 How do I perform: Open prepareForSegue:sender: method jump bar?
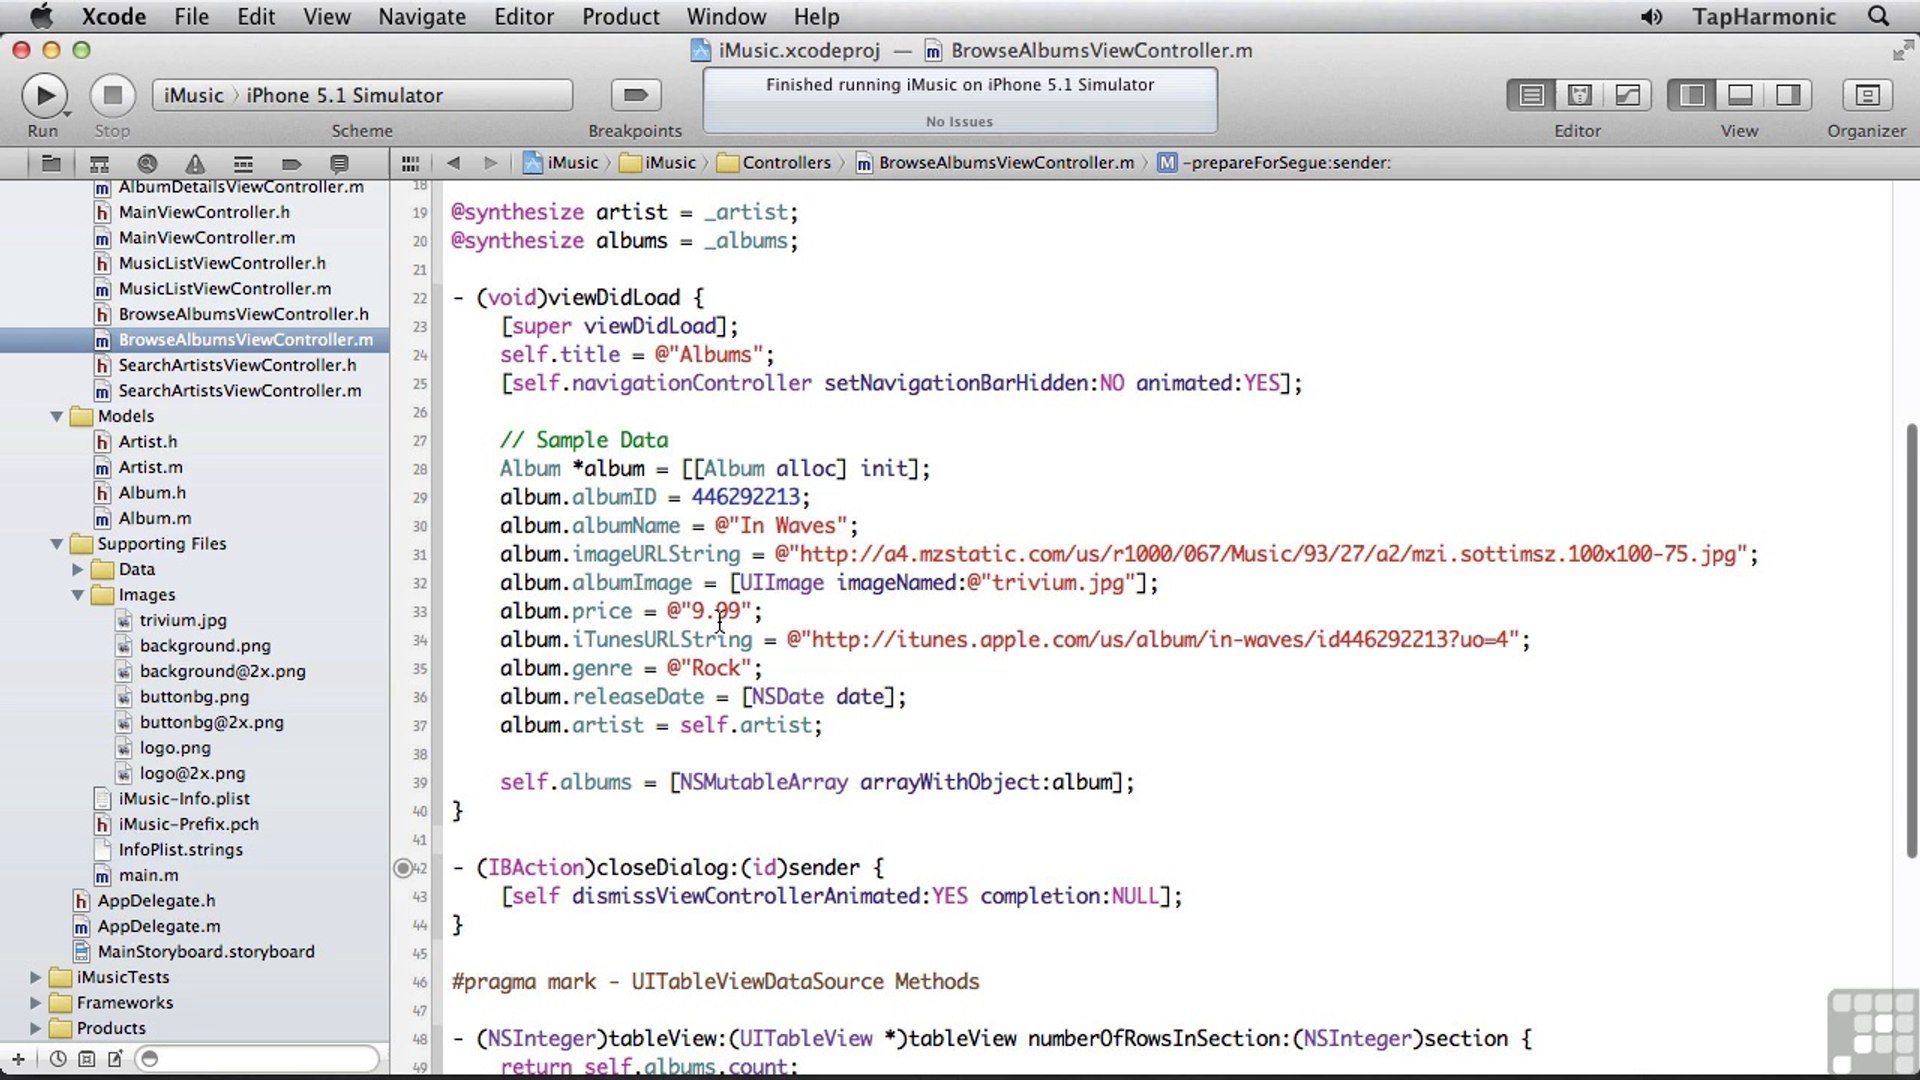tap(1275, 163)
